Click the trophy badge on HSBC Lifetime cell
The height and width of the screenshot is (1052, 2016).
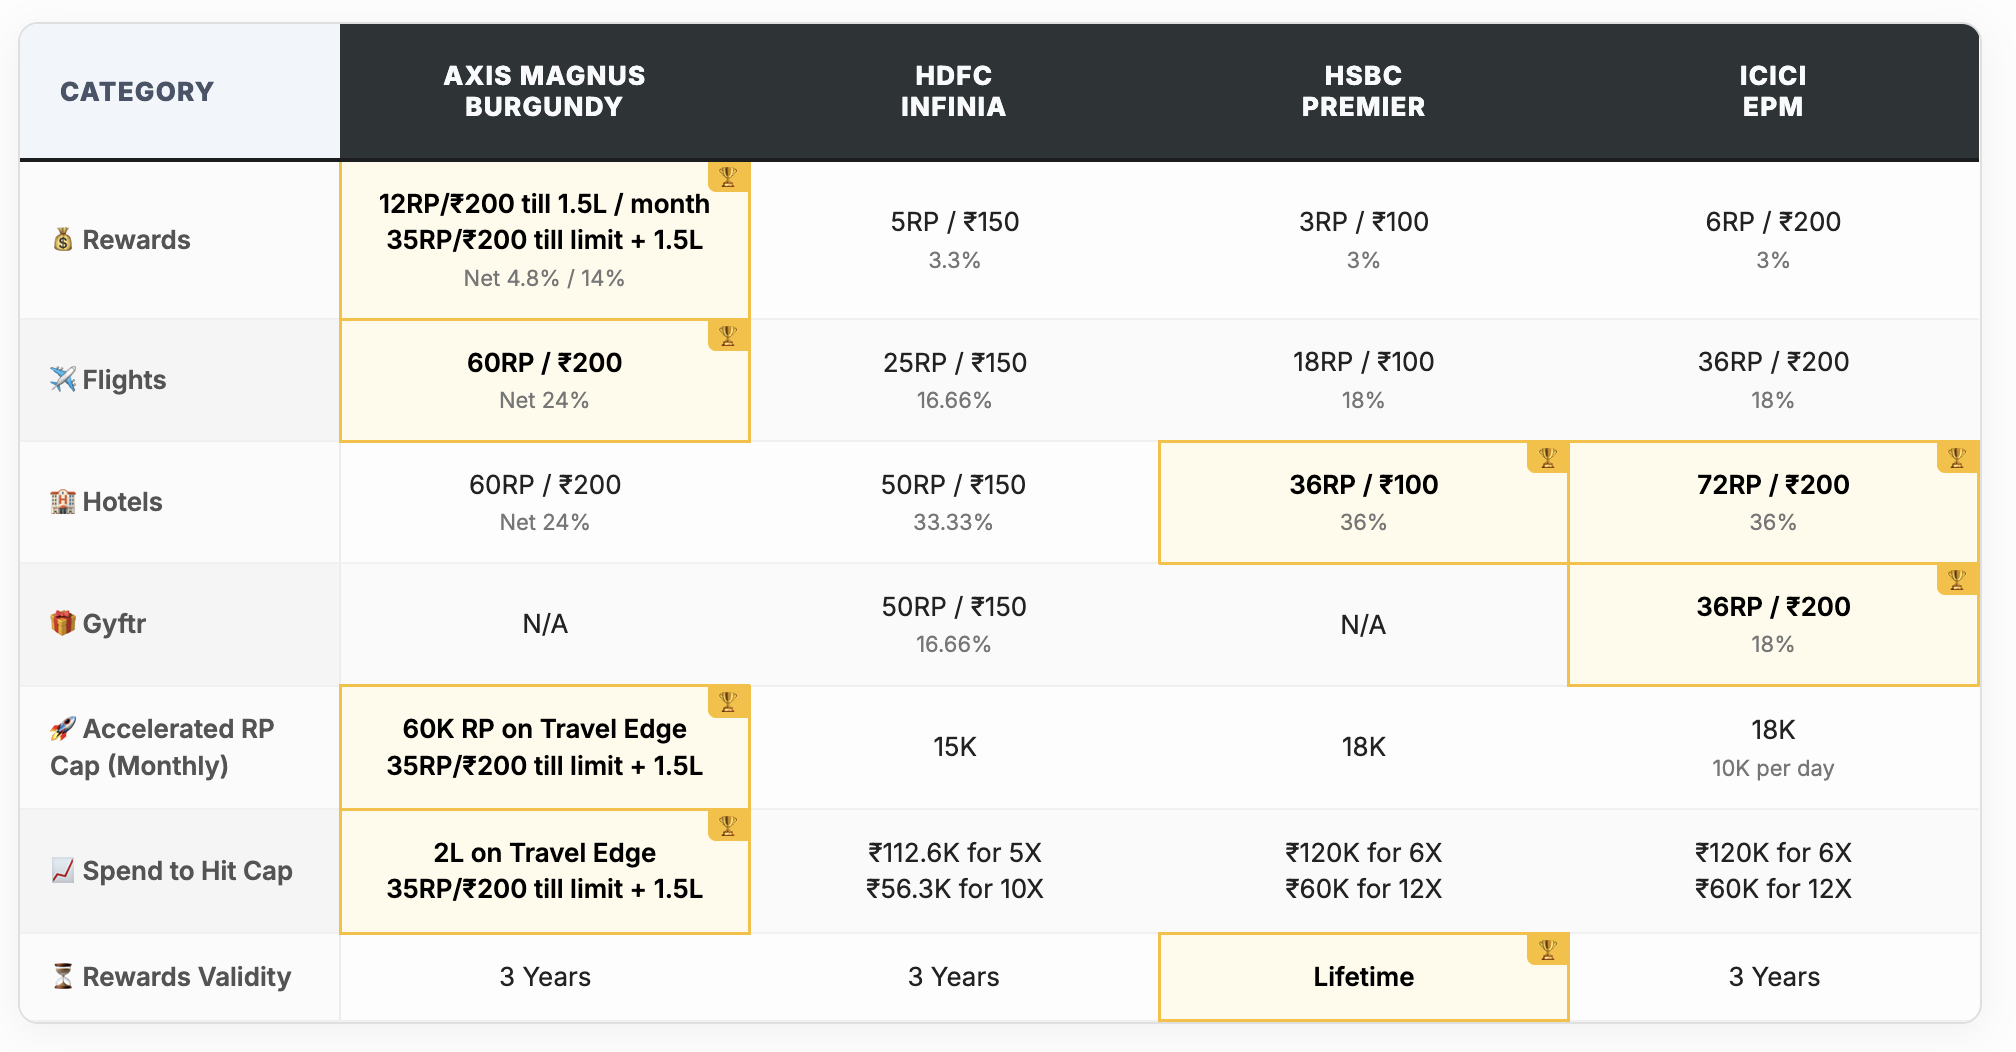click(x=1547, y=949)
